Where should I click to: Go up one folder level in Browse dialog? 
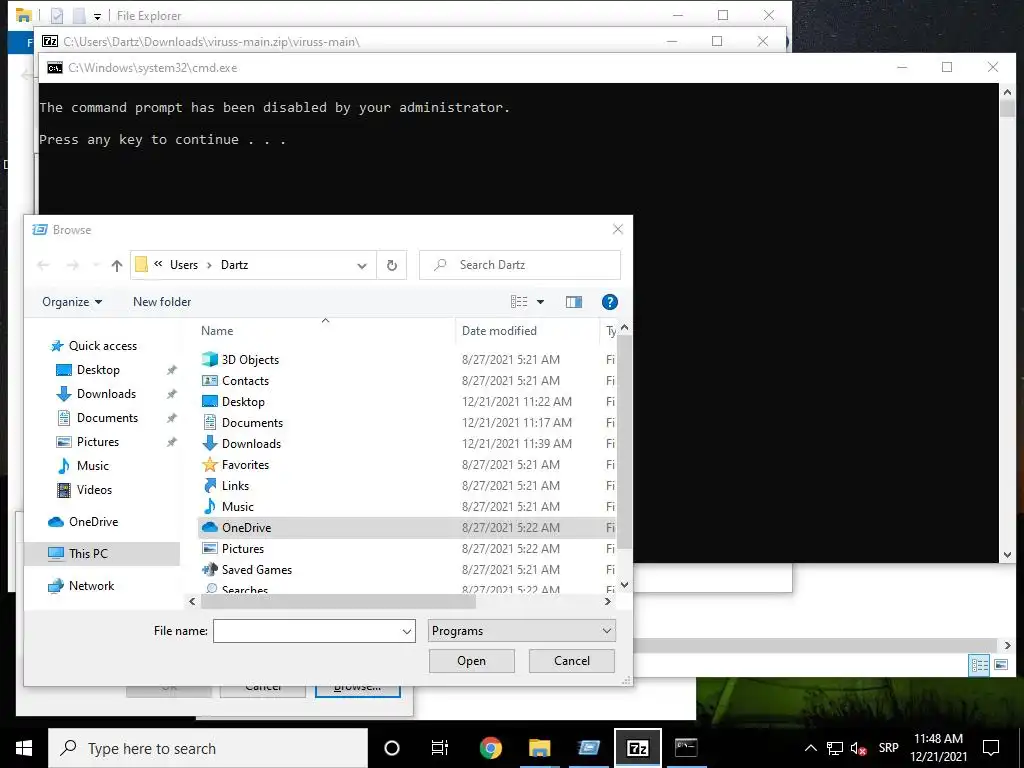117,265
